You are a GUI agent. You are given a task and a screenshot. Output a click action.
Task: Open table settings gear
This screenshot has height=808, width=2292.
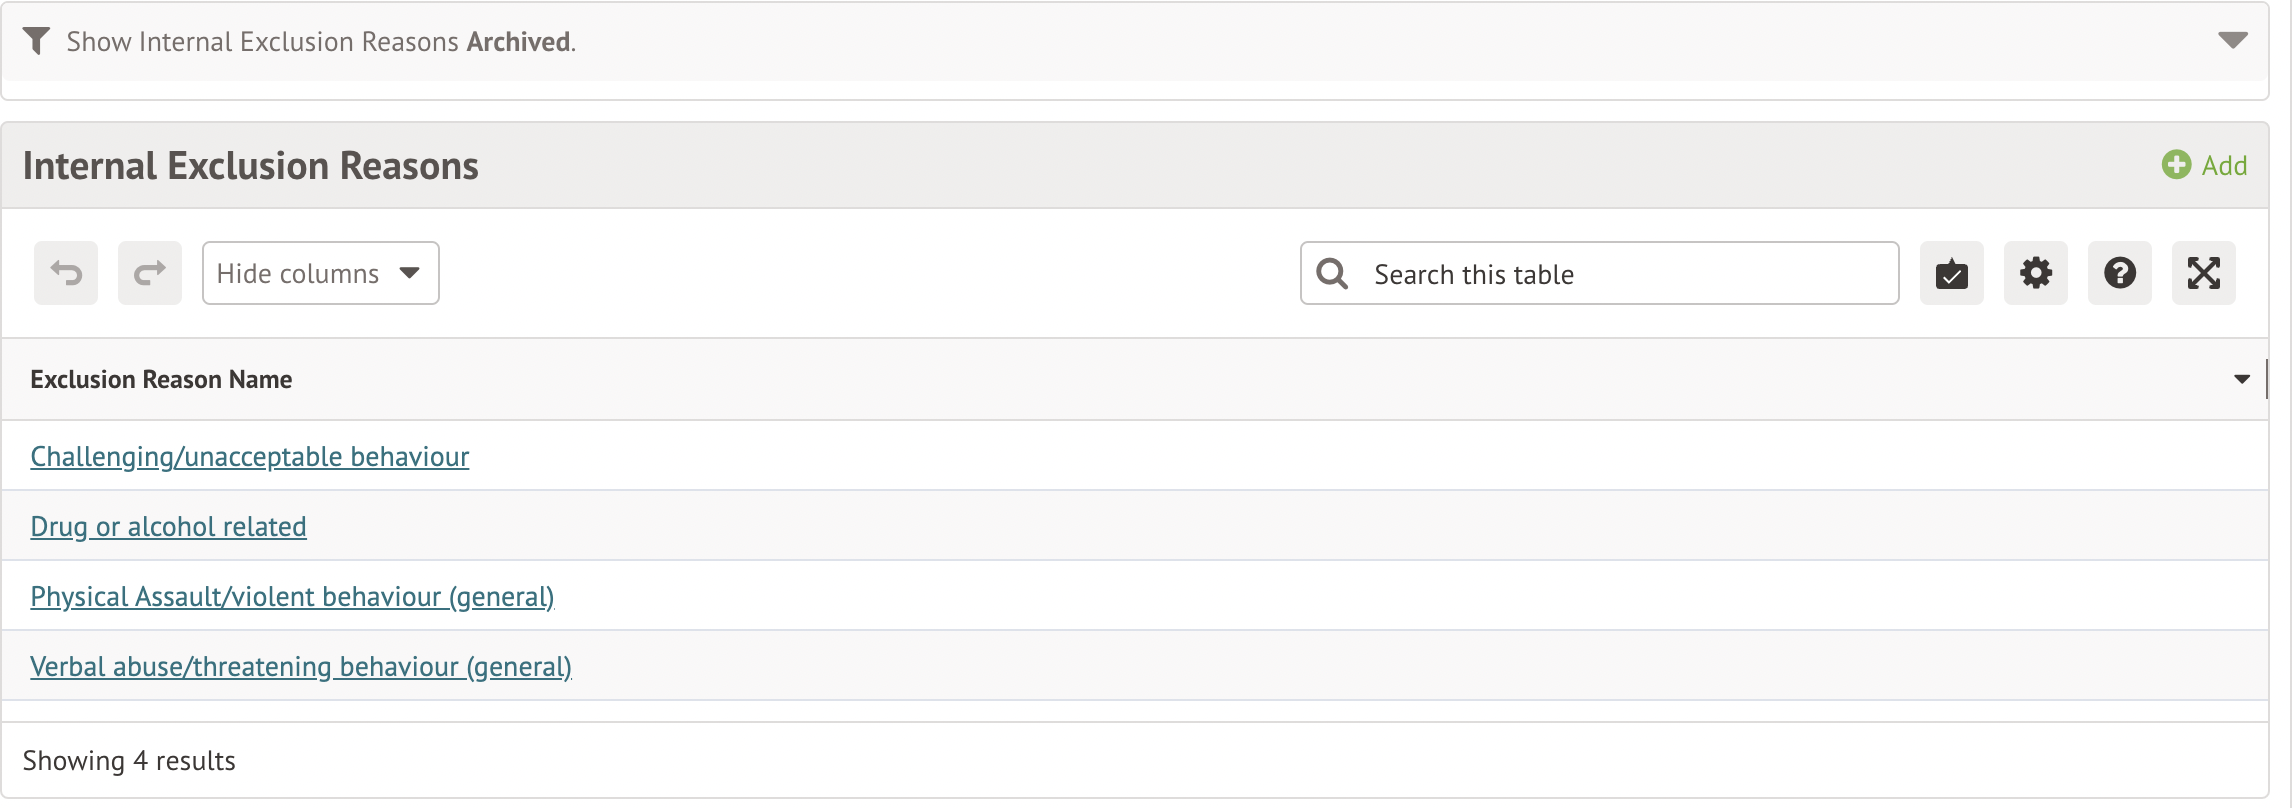click(x=2035, y=273)
